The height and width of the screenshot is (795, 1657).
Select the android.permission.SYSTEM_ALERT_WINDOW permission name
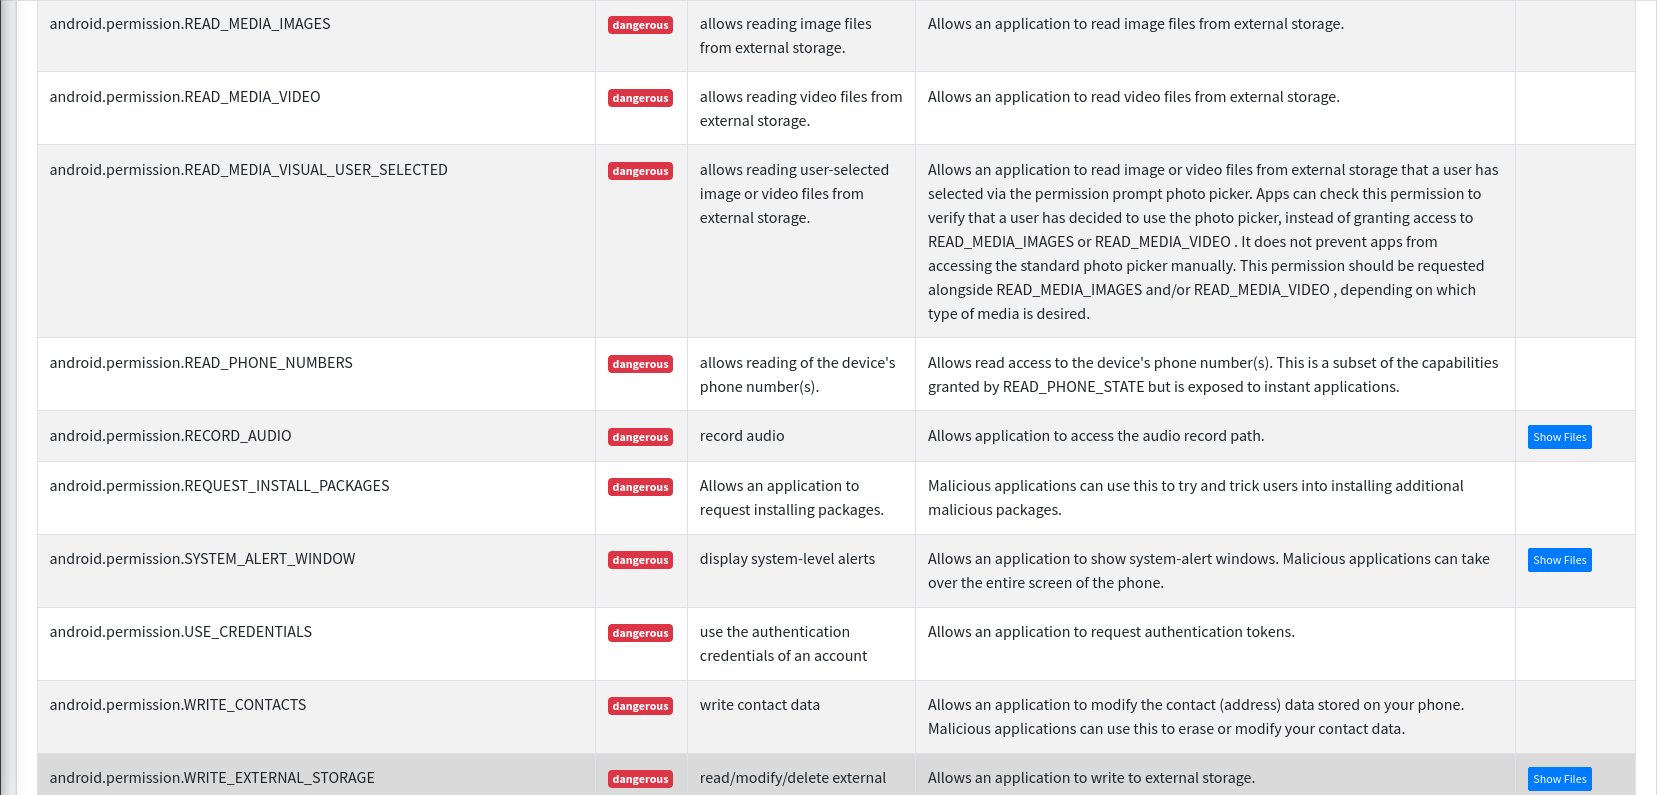[x=202, y=559]
